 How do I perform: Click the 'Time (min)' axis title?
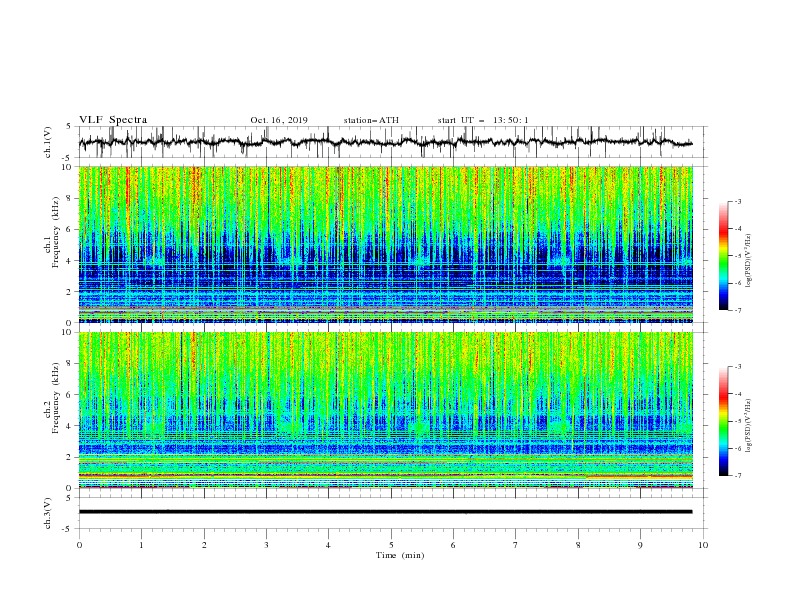click(x=400, y=555)
